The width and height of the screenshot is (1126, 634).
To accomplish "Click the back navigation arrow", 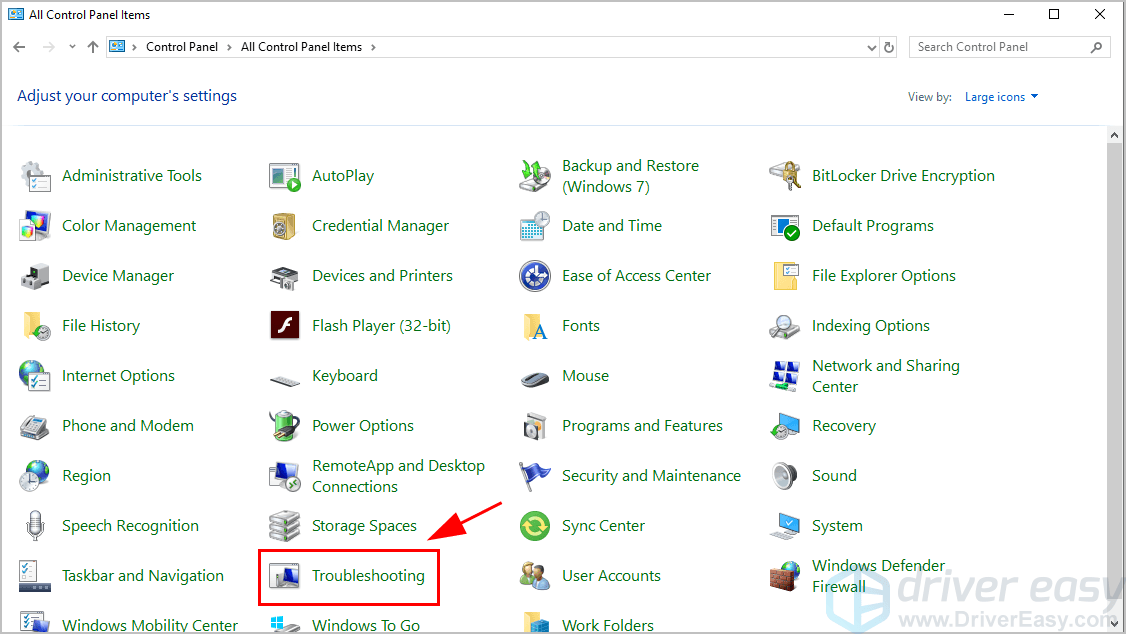I will (x=18, y=46).
